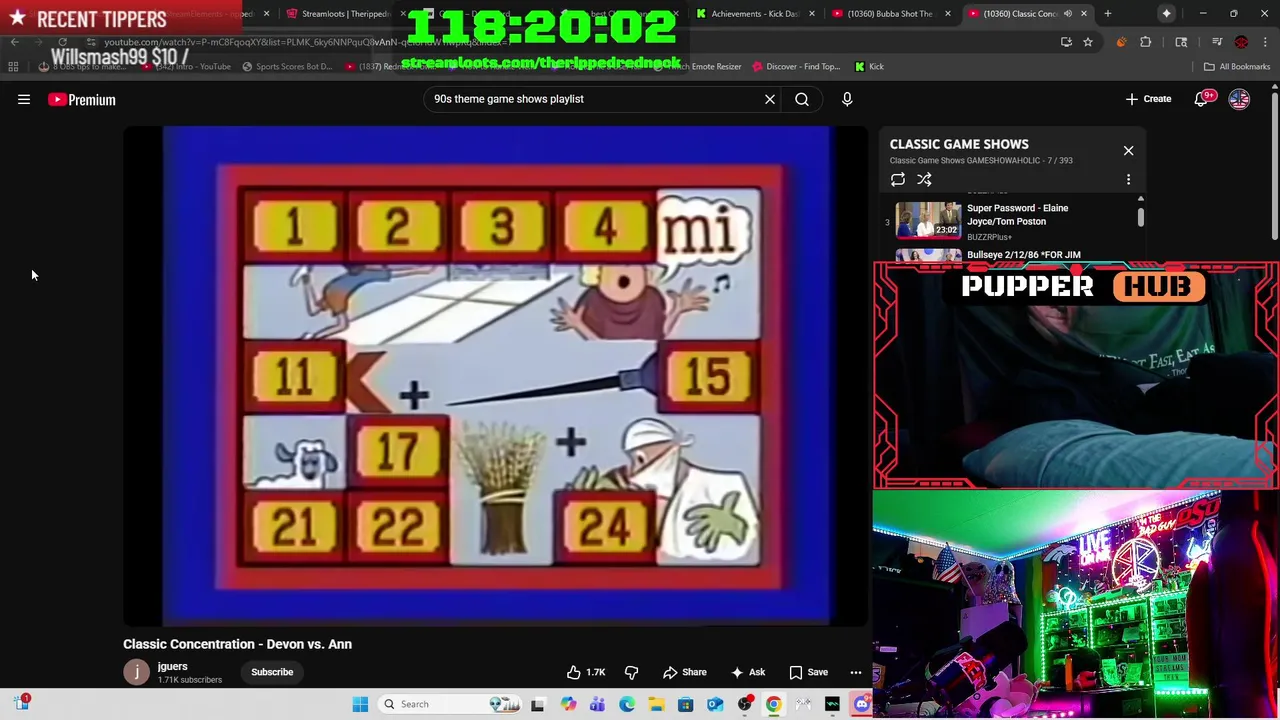Open Sports Scores Bot bookmark

click(287, 67)
